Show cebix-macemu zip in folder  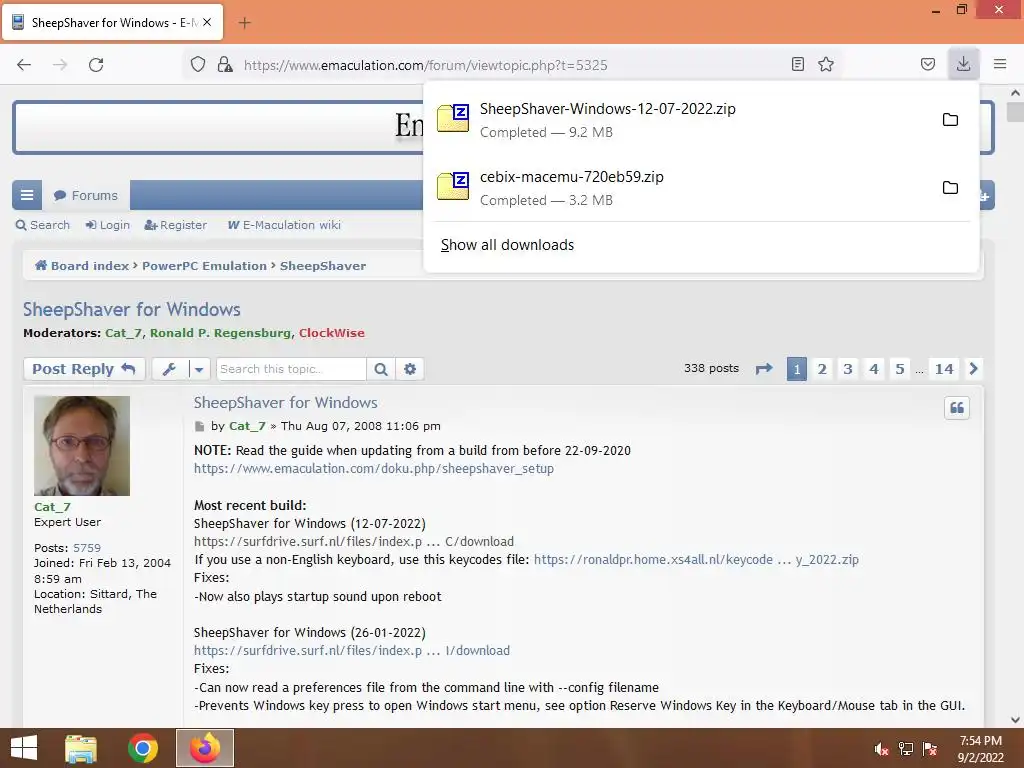point(950,187)
